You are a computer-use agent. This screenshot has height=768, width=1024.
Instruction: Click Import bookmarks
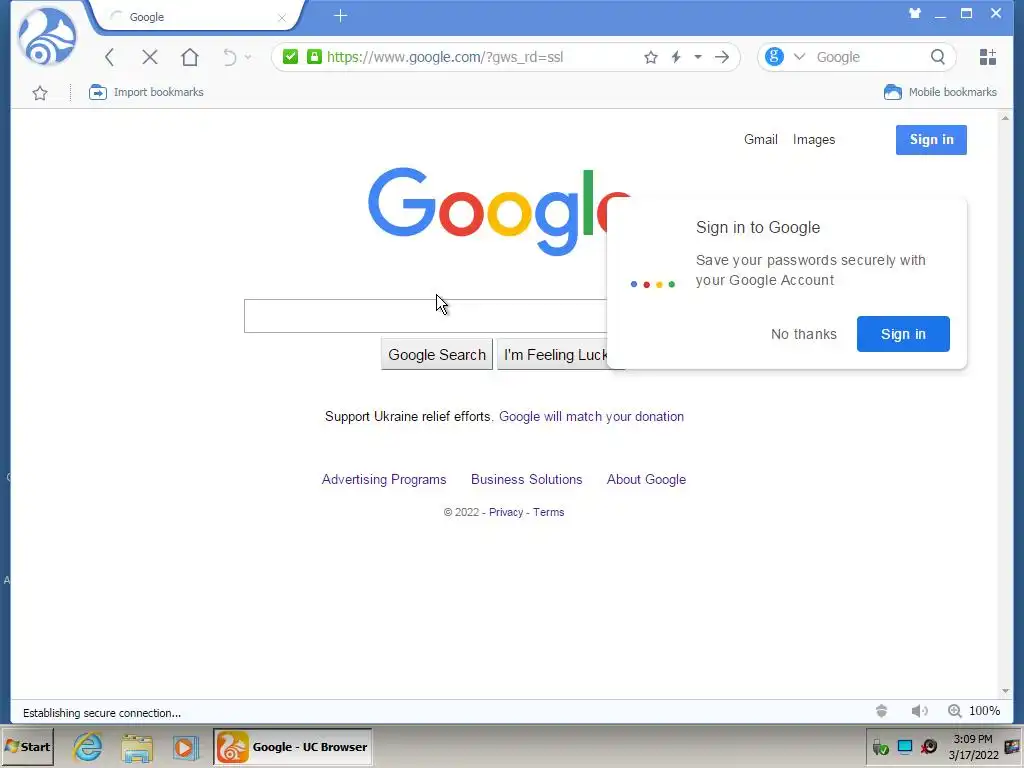click(x=146, y=92)
